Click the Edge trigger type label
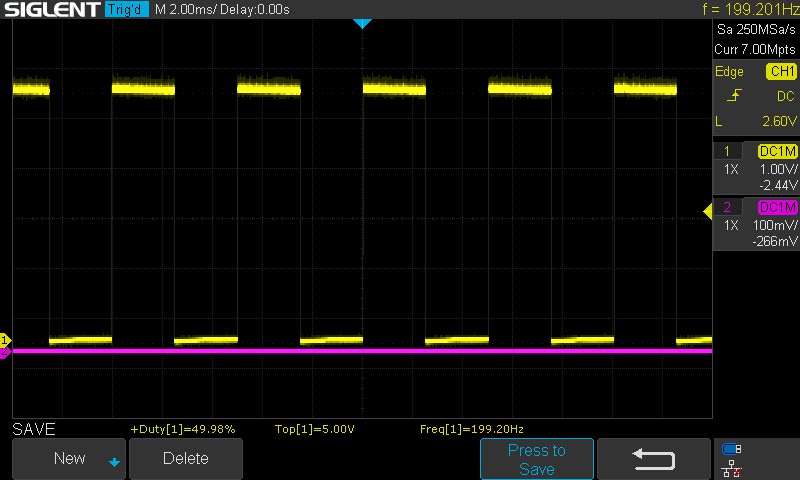The height and width of the screenshot is (480, 800). pyautogui.click(x=729, y=71)
